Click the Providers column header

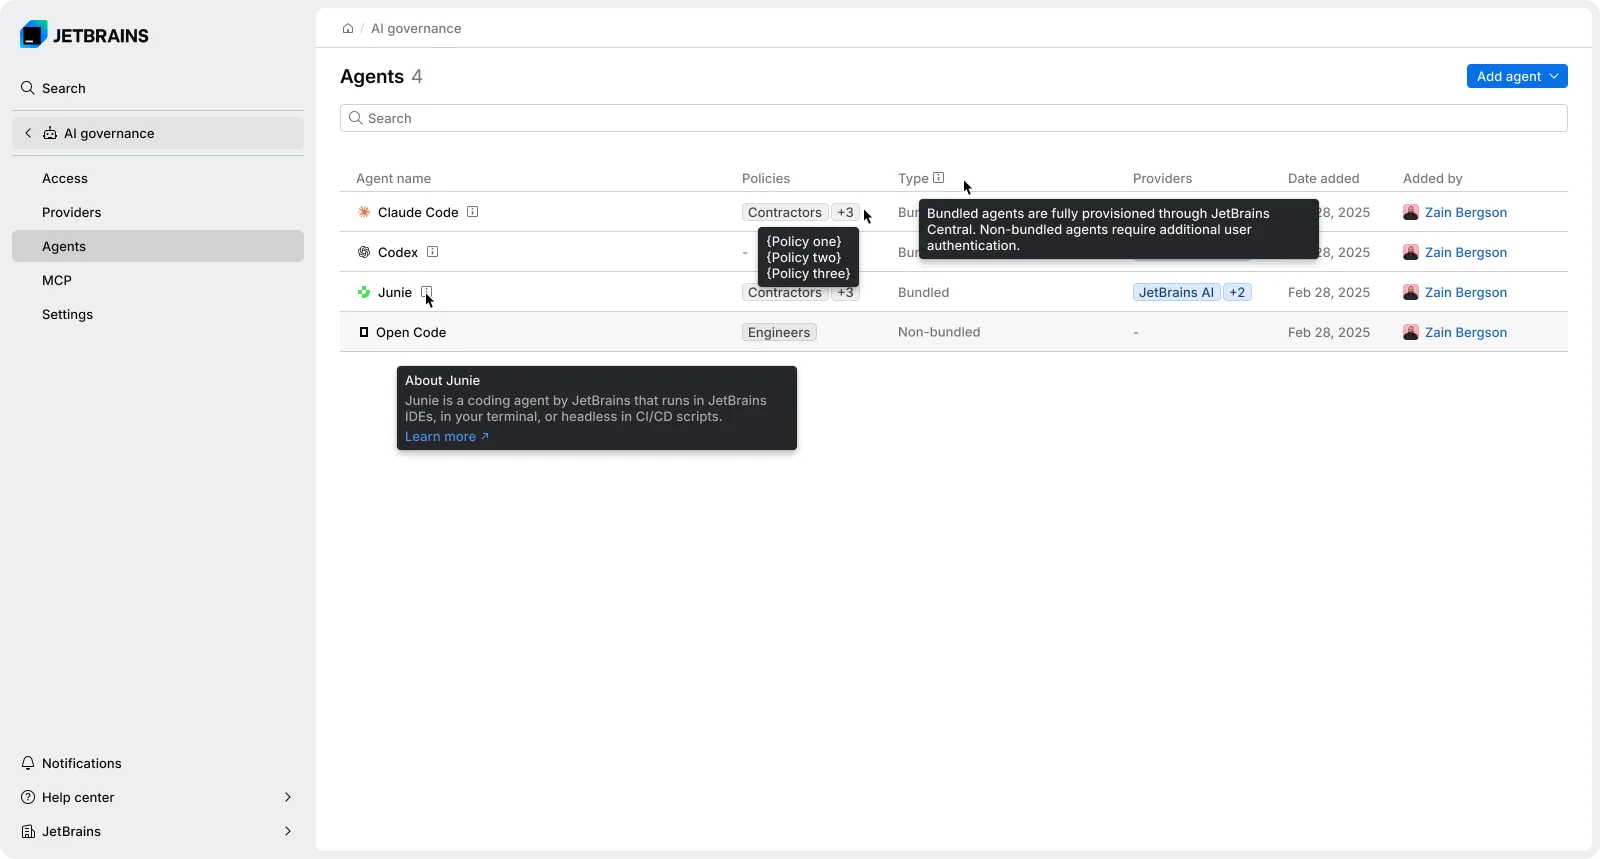point(1162,178)
